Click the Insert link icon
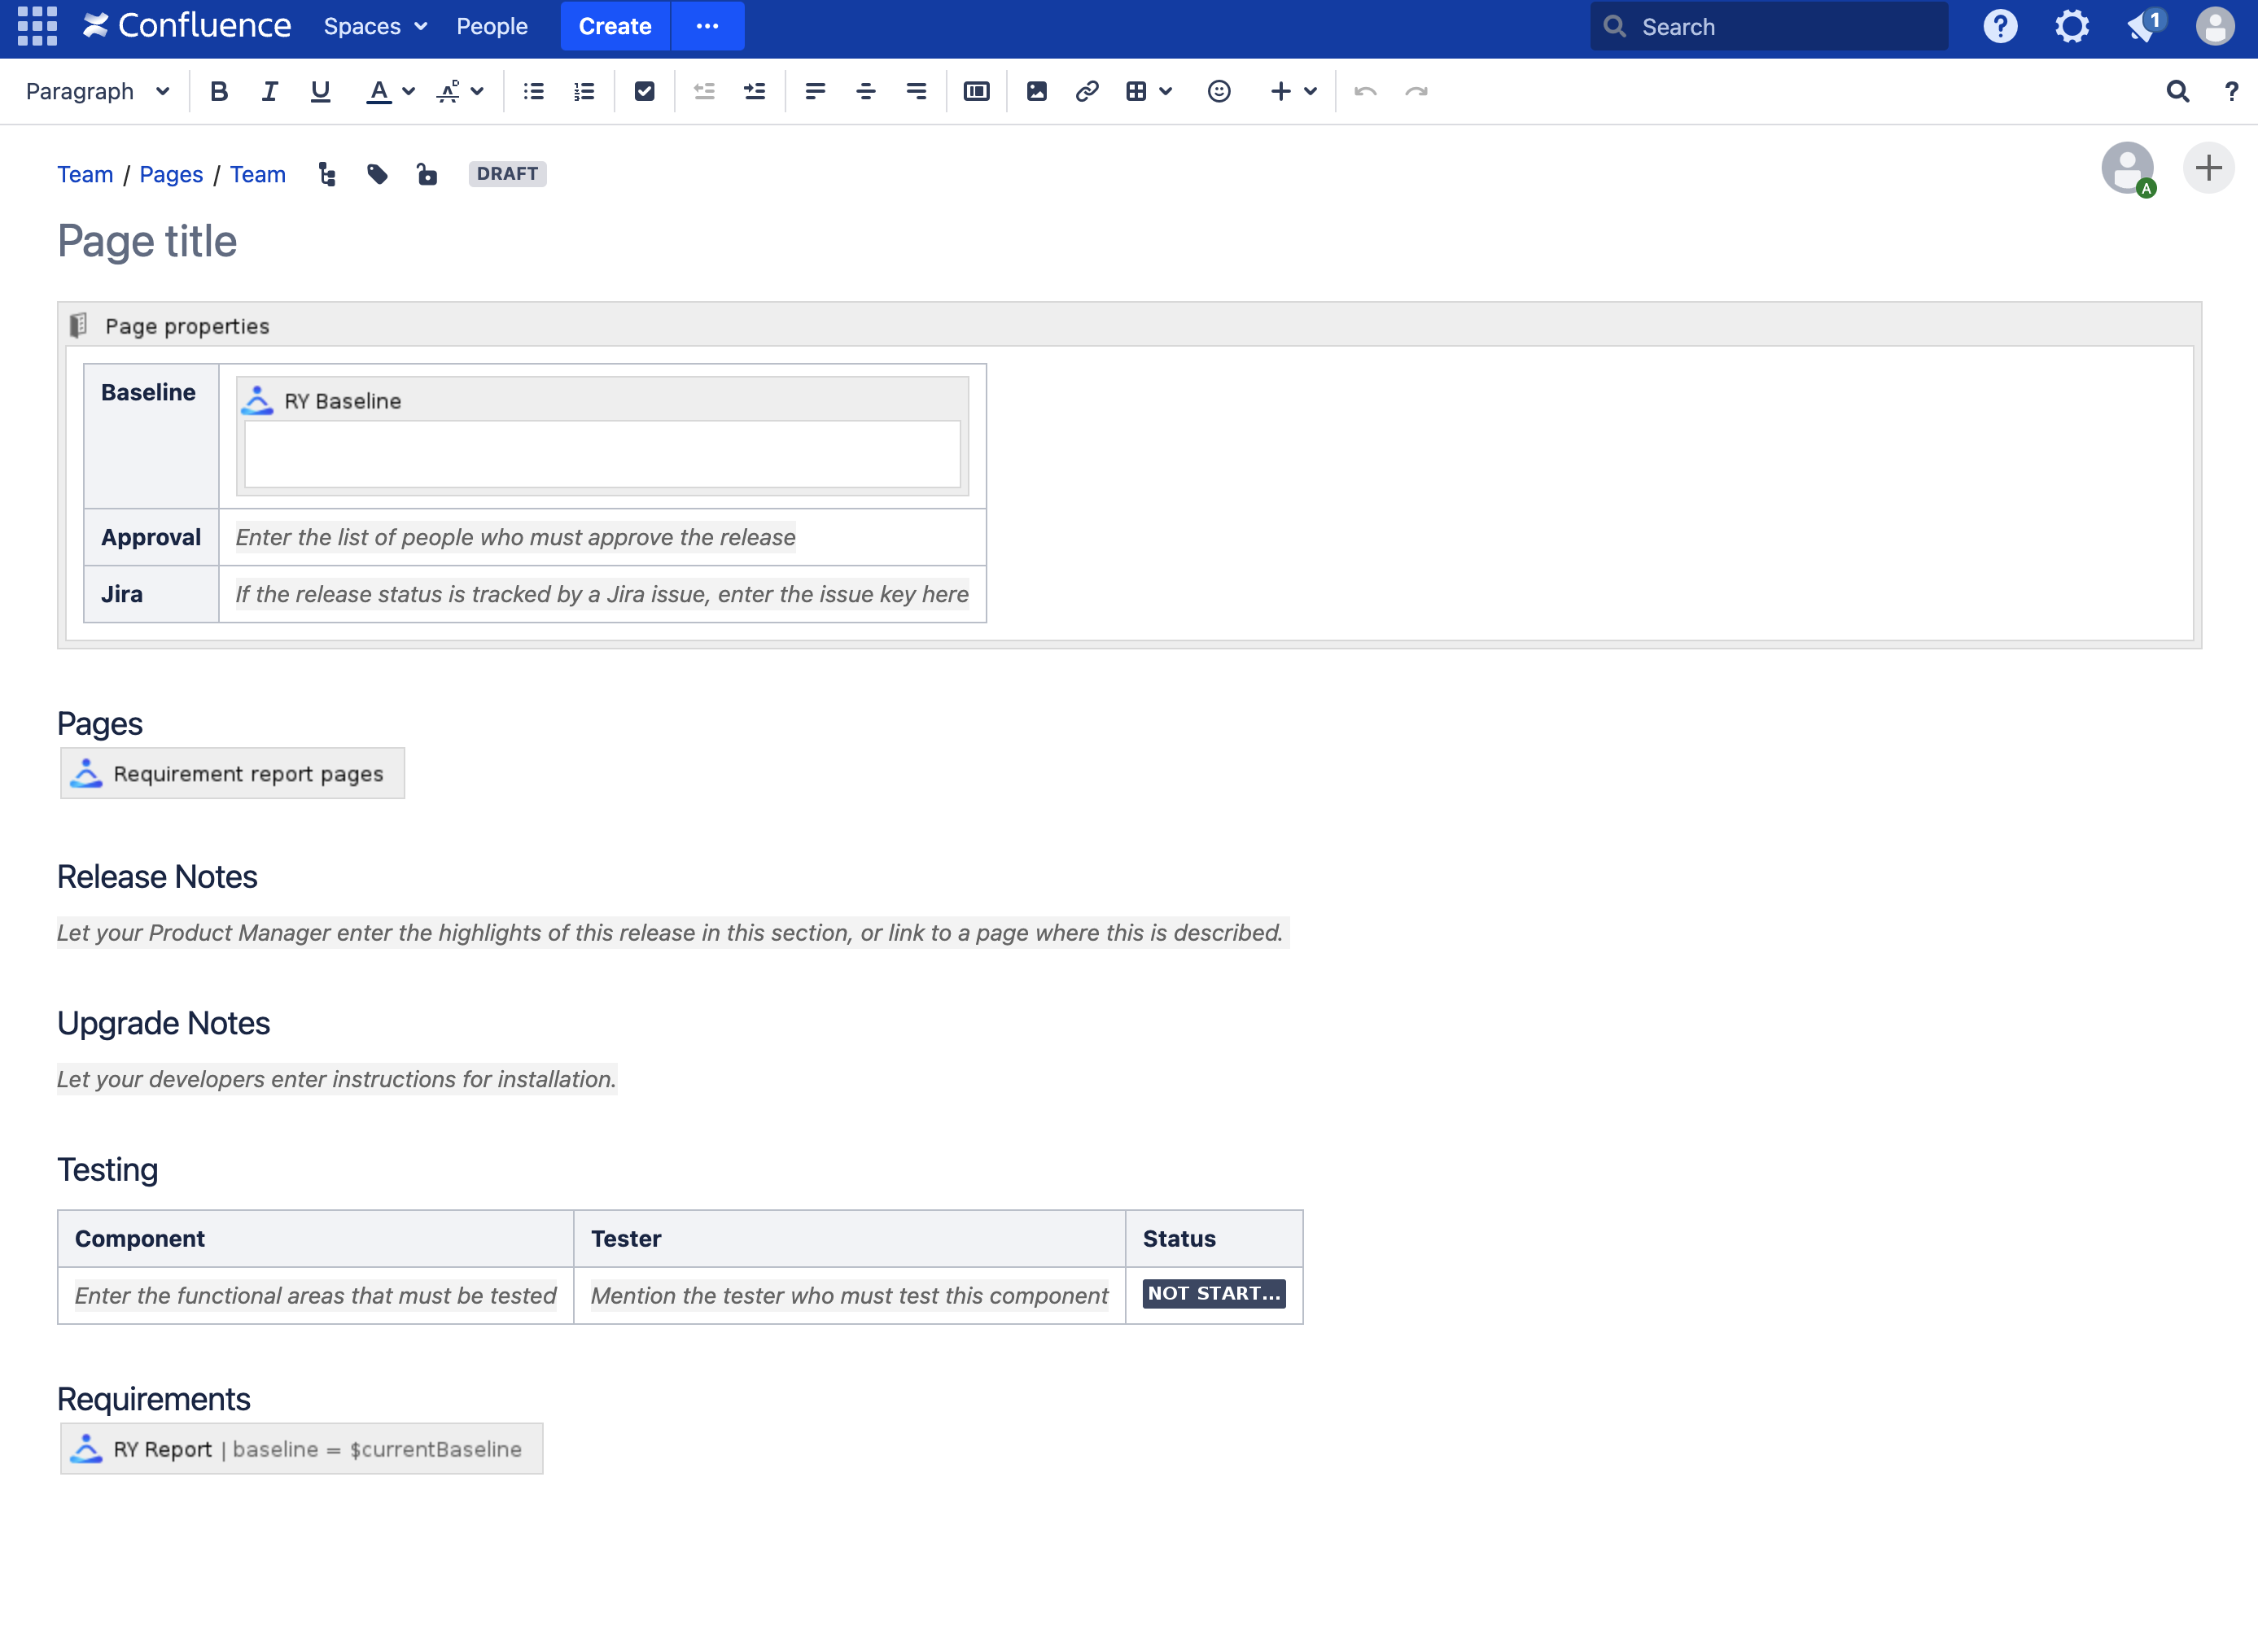The width and height of the screenshot is (2258, 1652). coord(1086,91)
